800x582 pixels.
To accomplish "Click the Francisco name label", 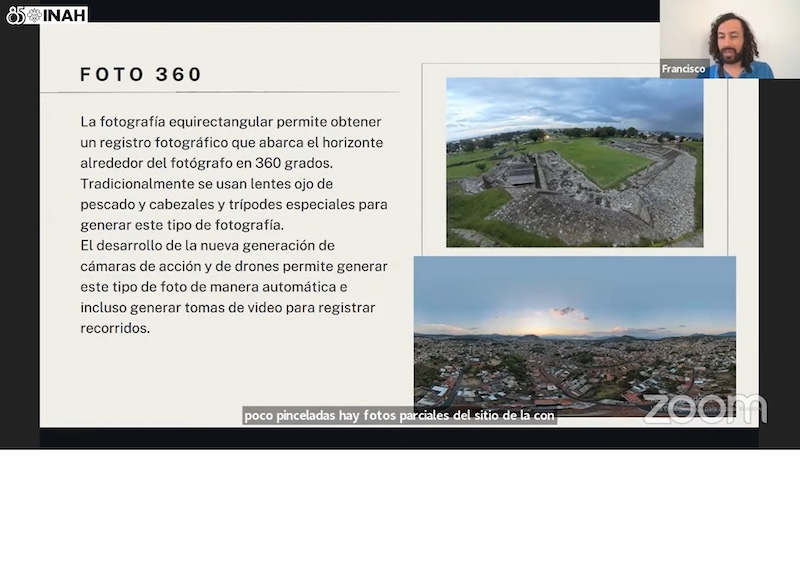I will tap(683, 69).
